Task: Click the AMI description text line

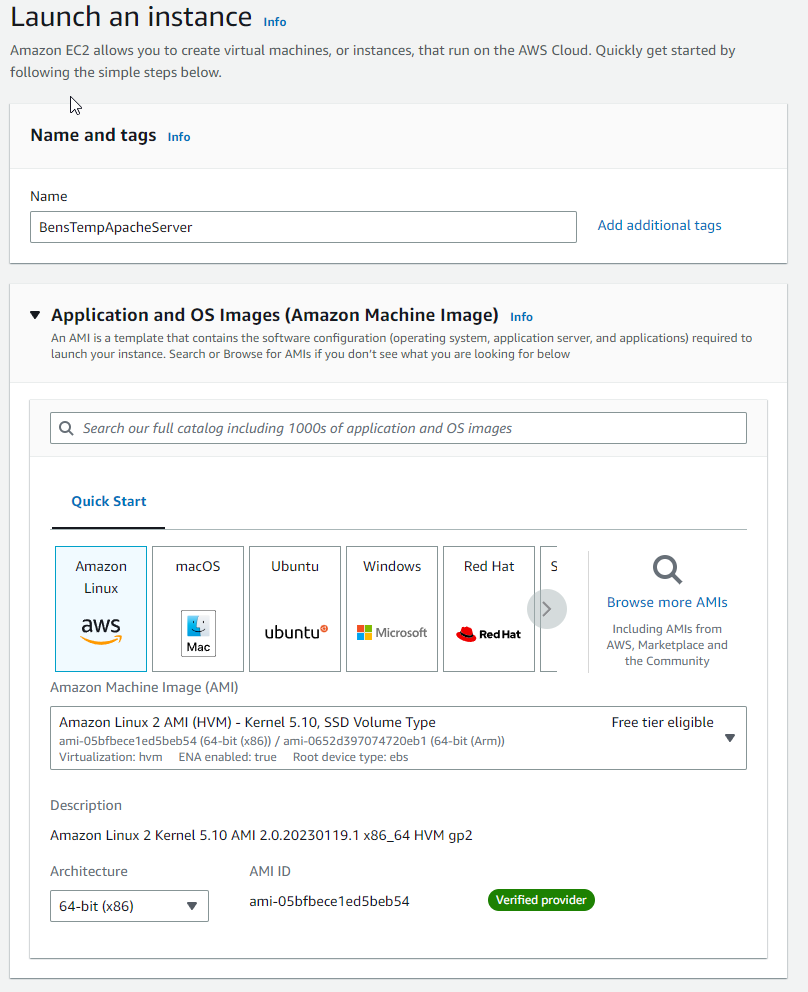Action: tap(261, 835)
